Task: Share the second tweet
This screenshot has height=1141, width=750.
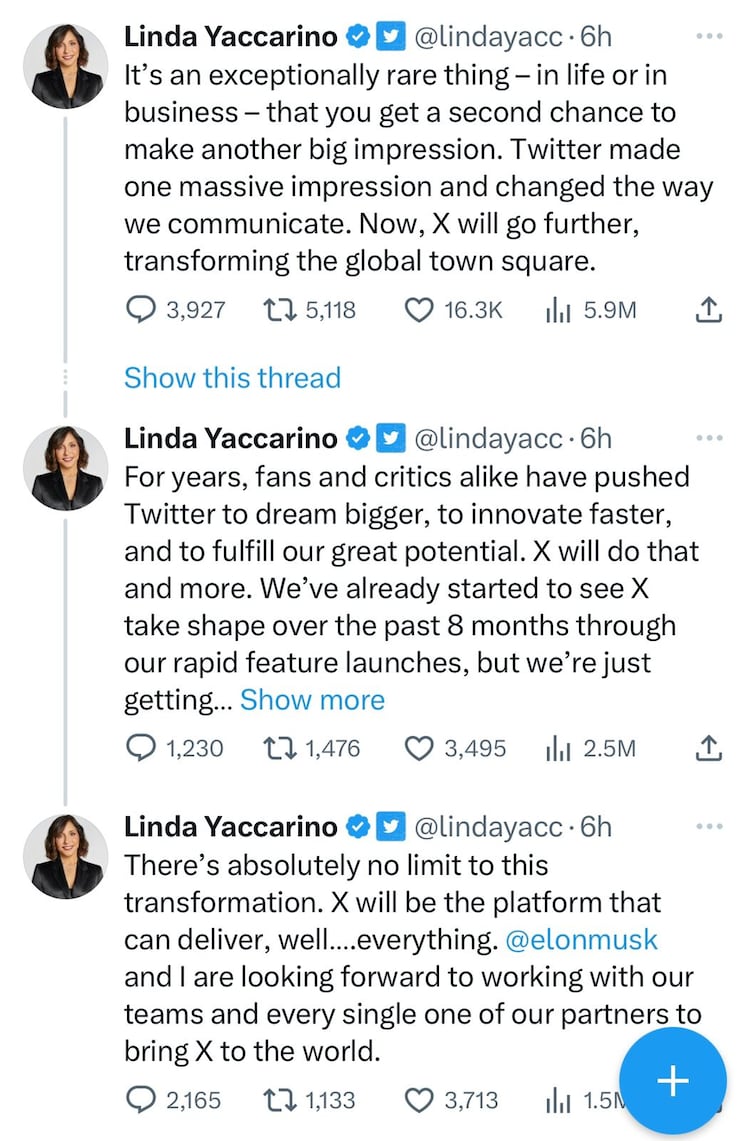Action: 708,747
